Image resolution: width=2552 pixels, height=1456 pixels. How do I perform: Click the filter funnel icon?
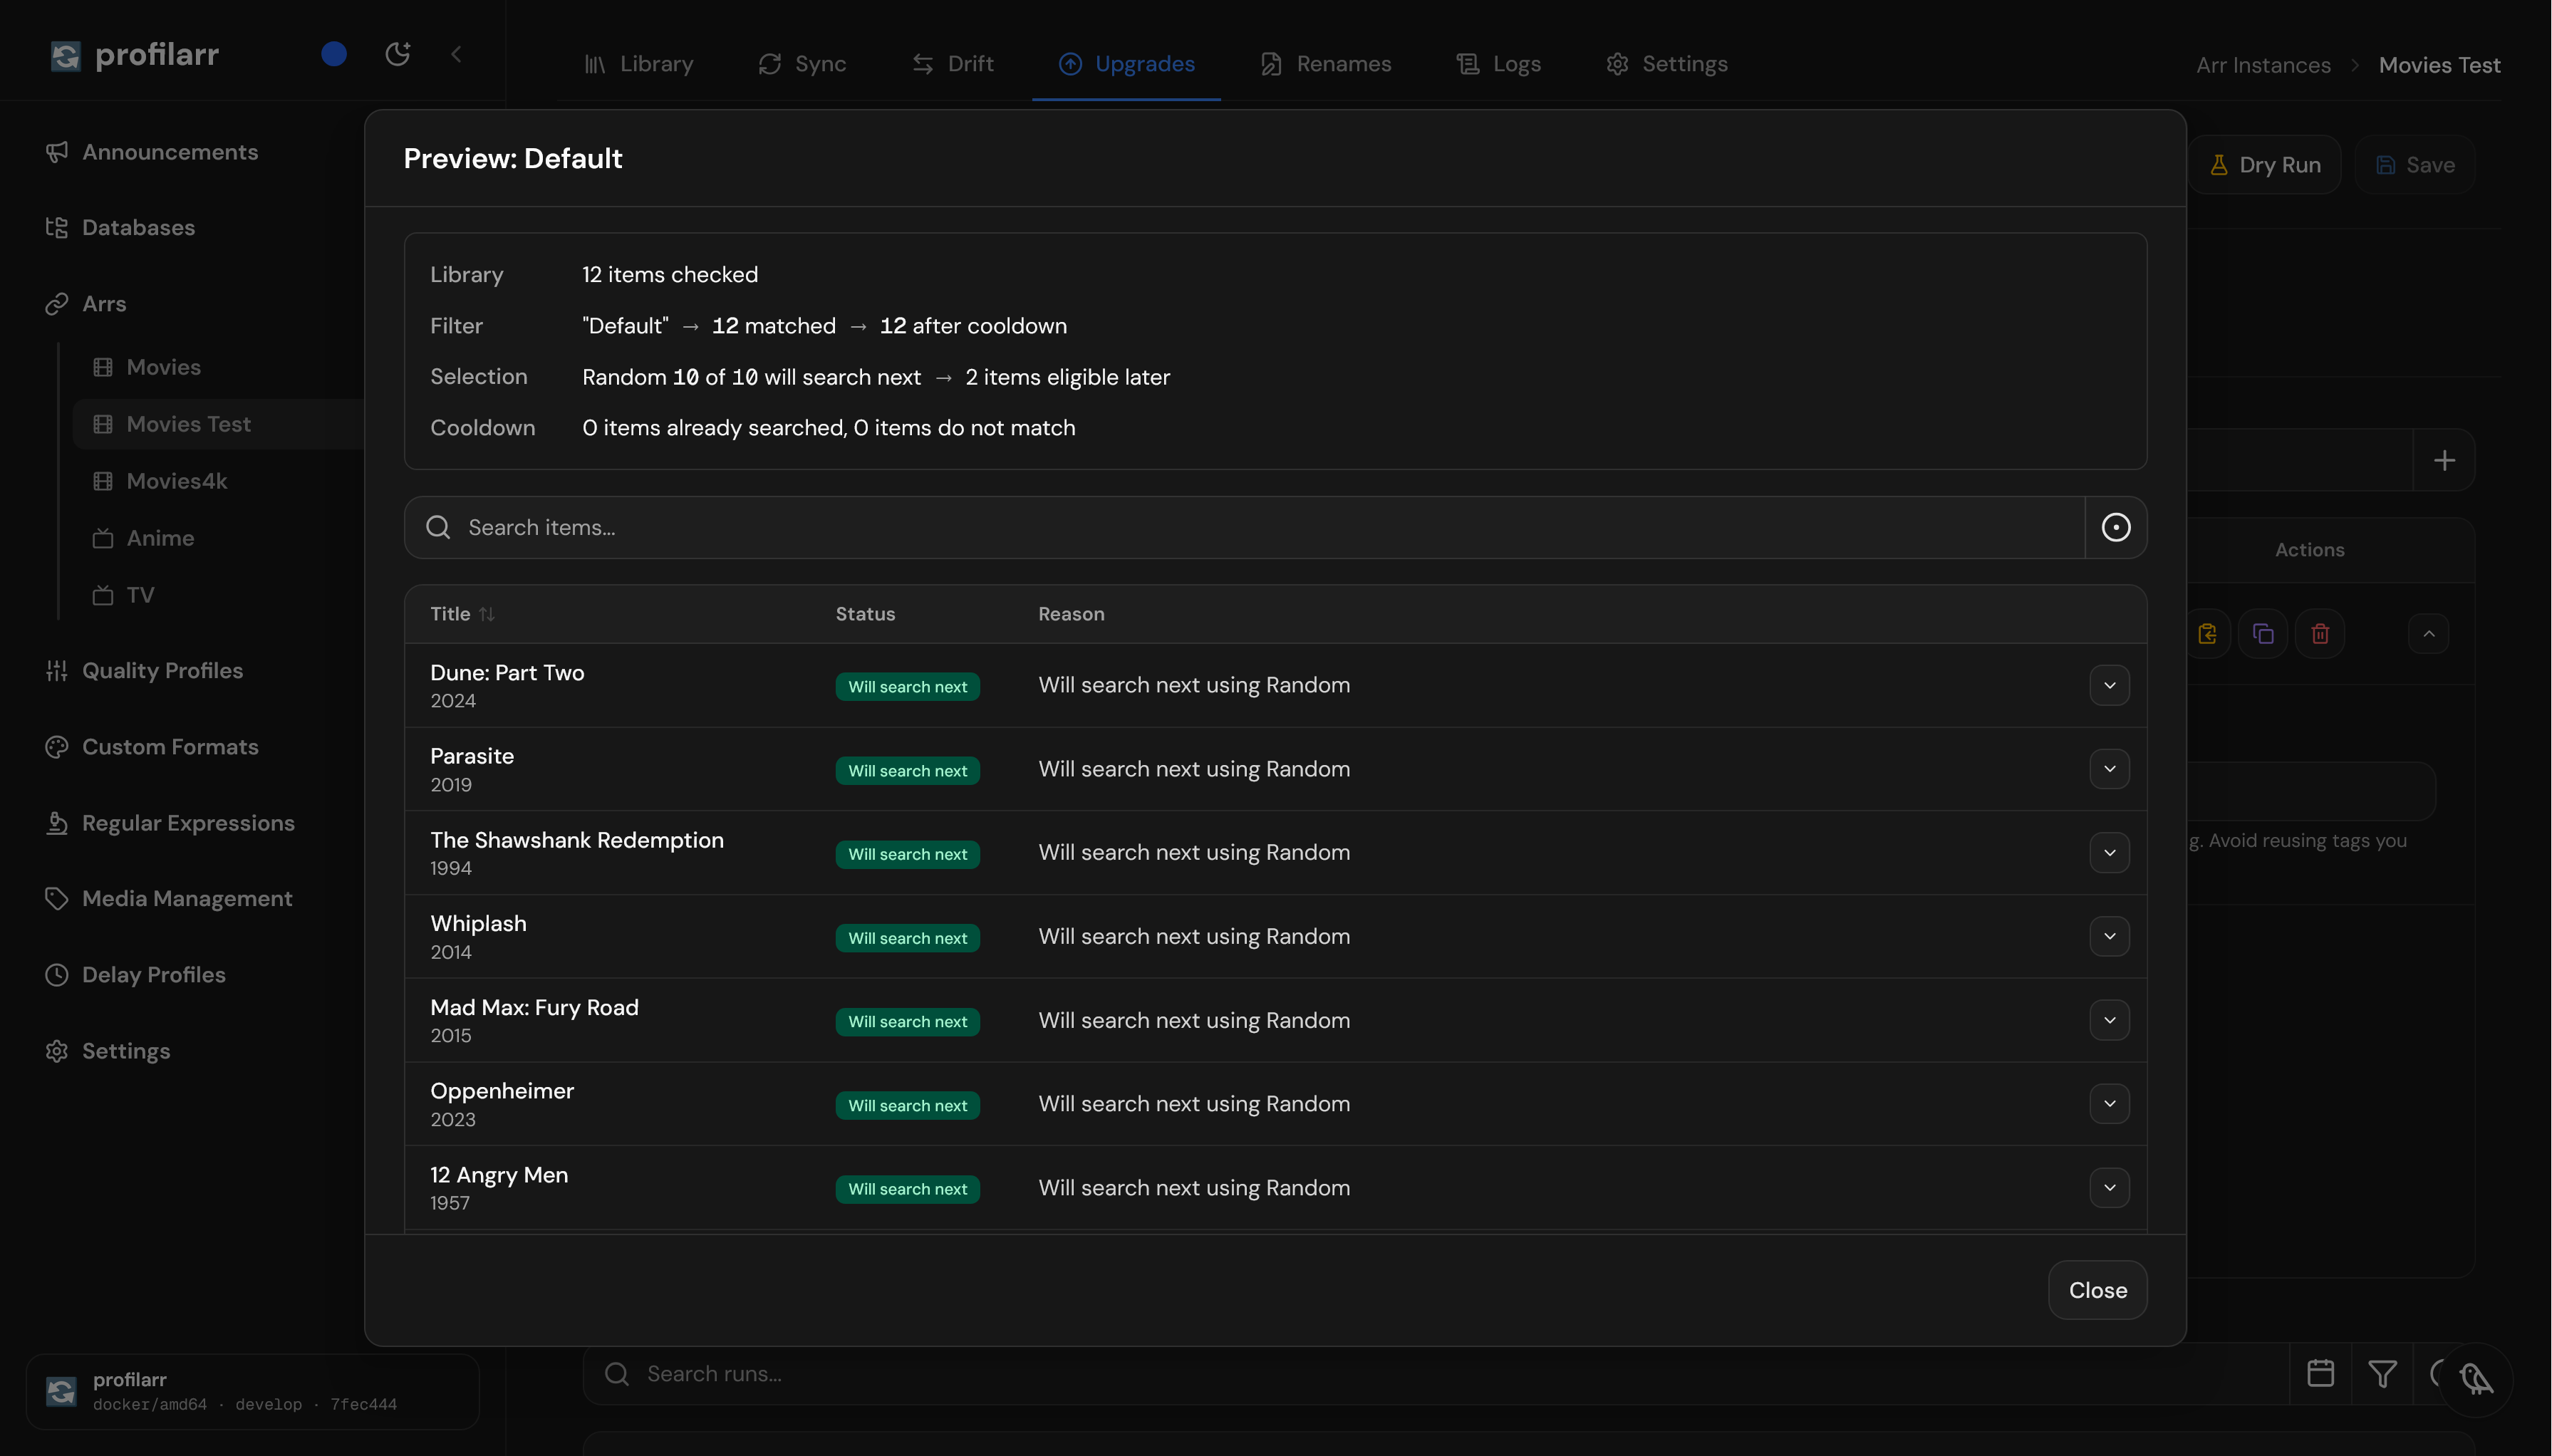[2382, 1374]
